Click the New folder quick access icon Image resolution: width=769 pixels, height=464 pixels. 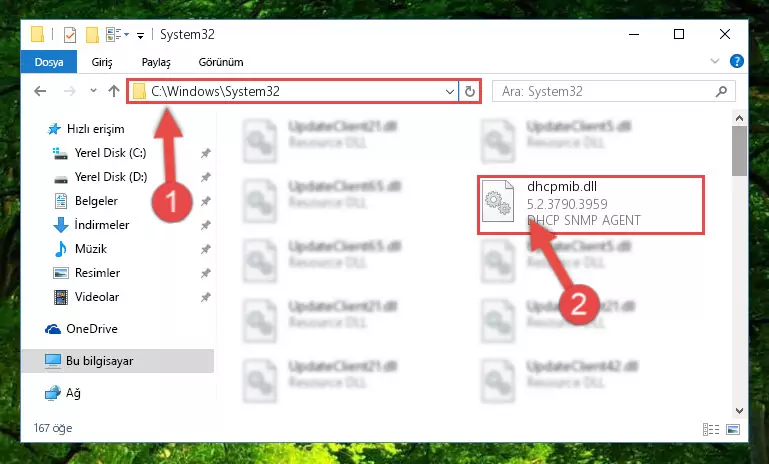point(92,35)
